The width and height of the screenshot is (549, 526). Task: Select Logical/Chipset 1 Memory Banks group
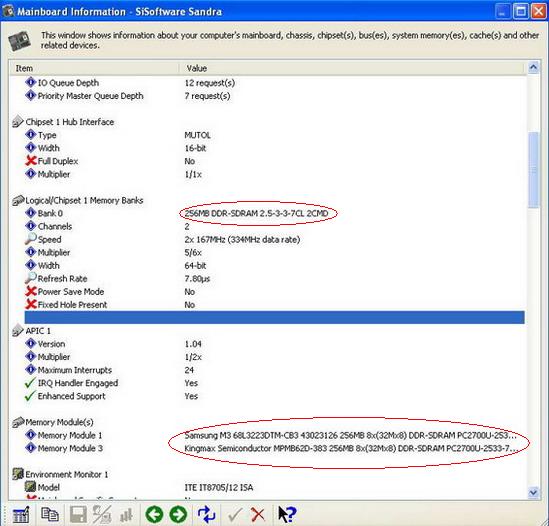coord(84,200)
